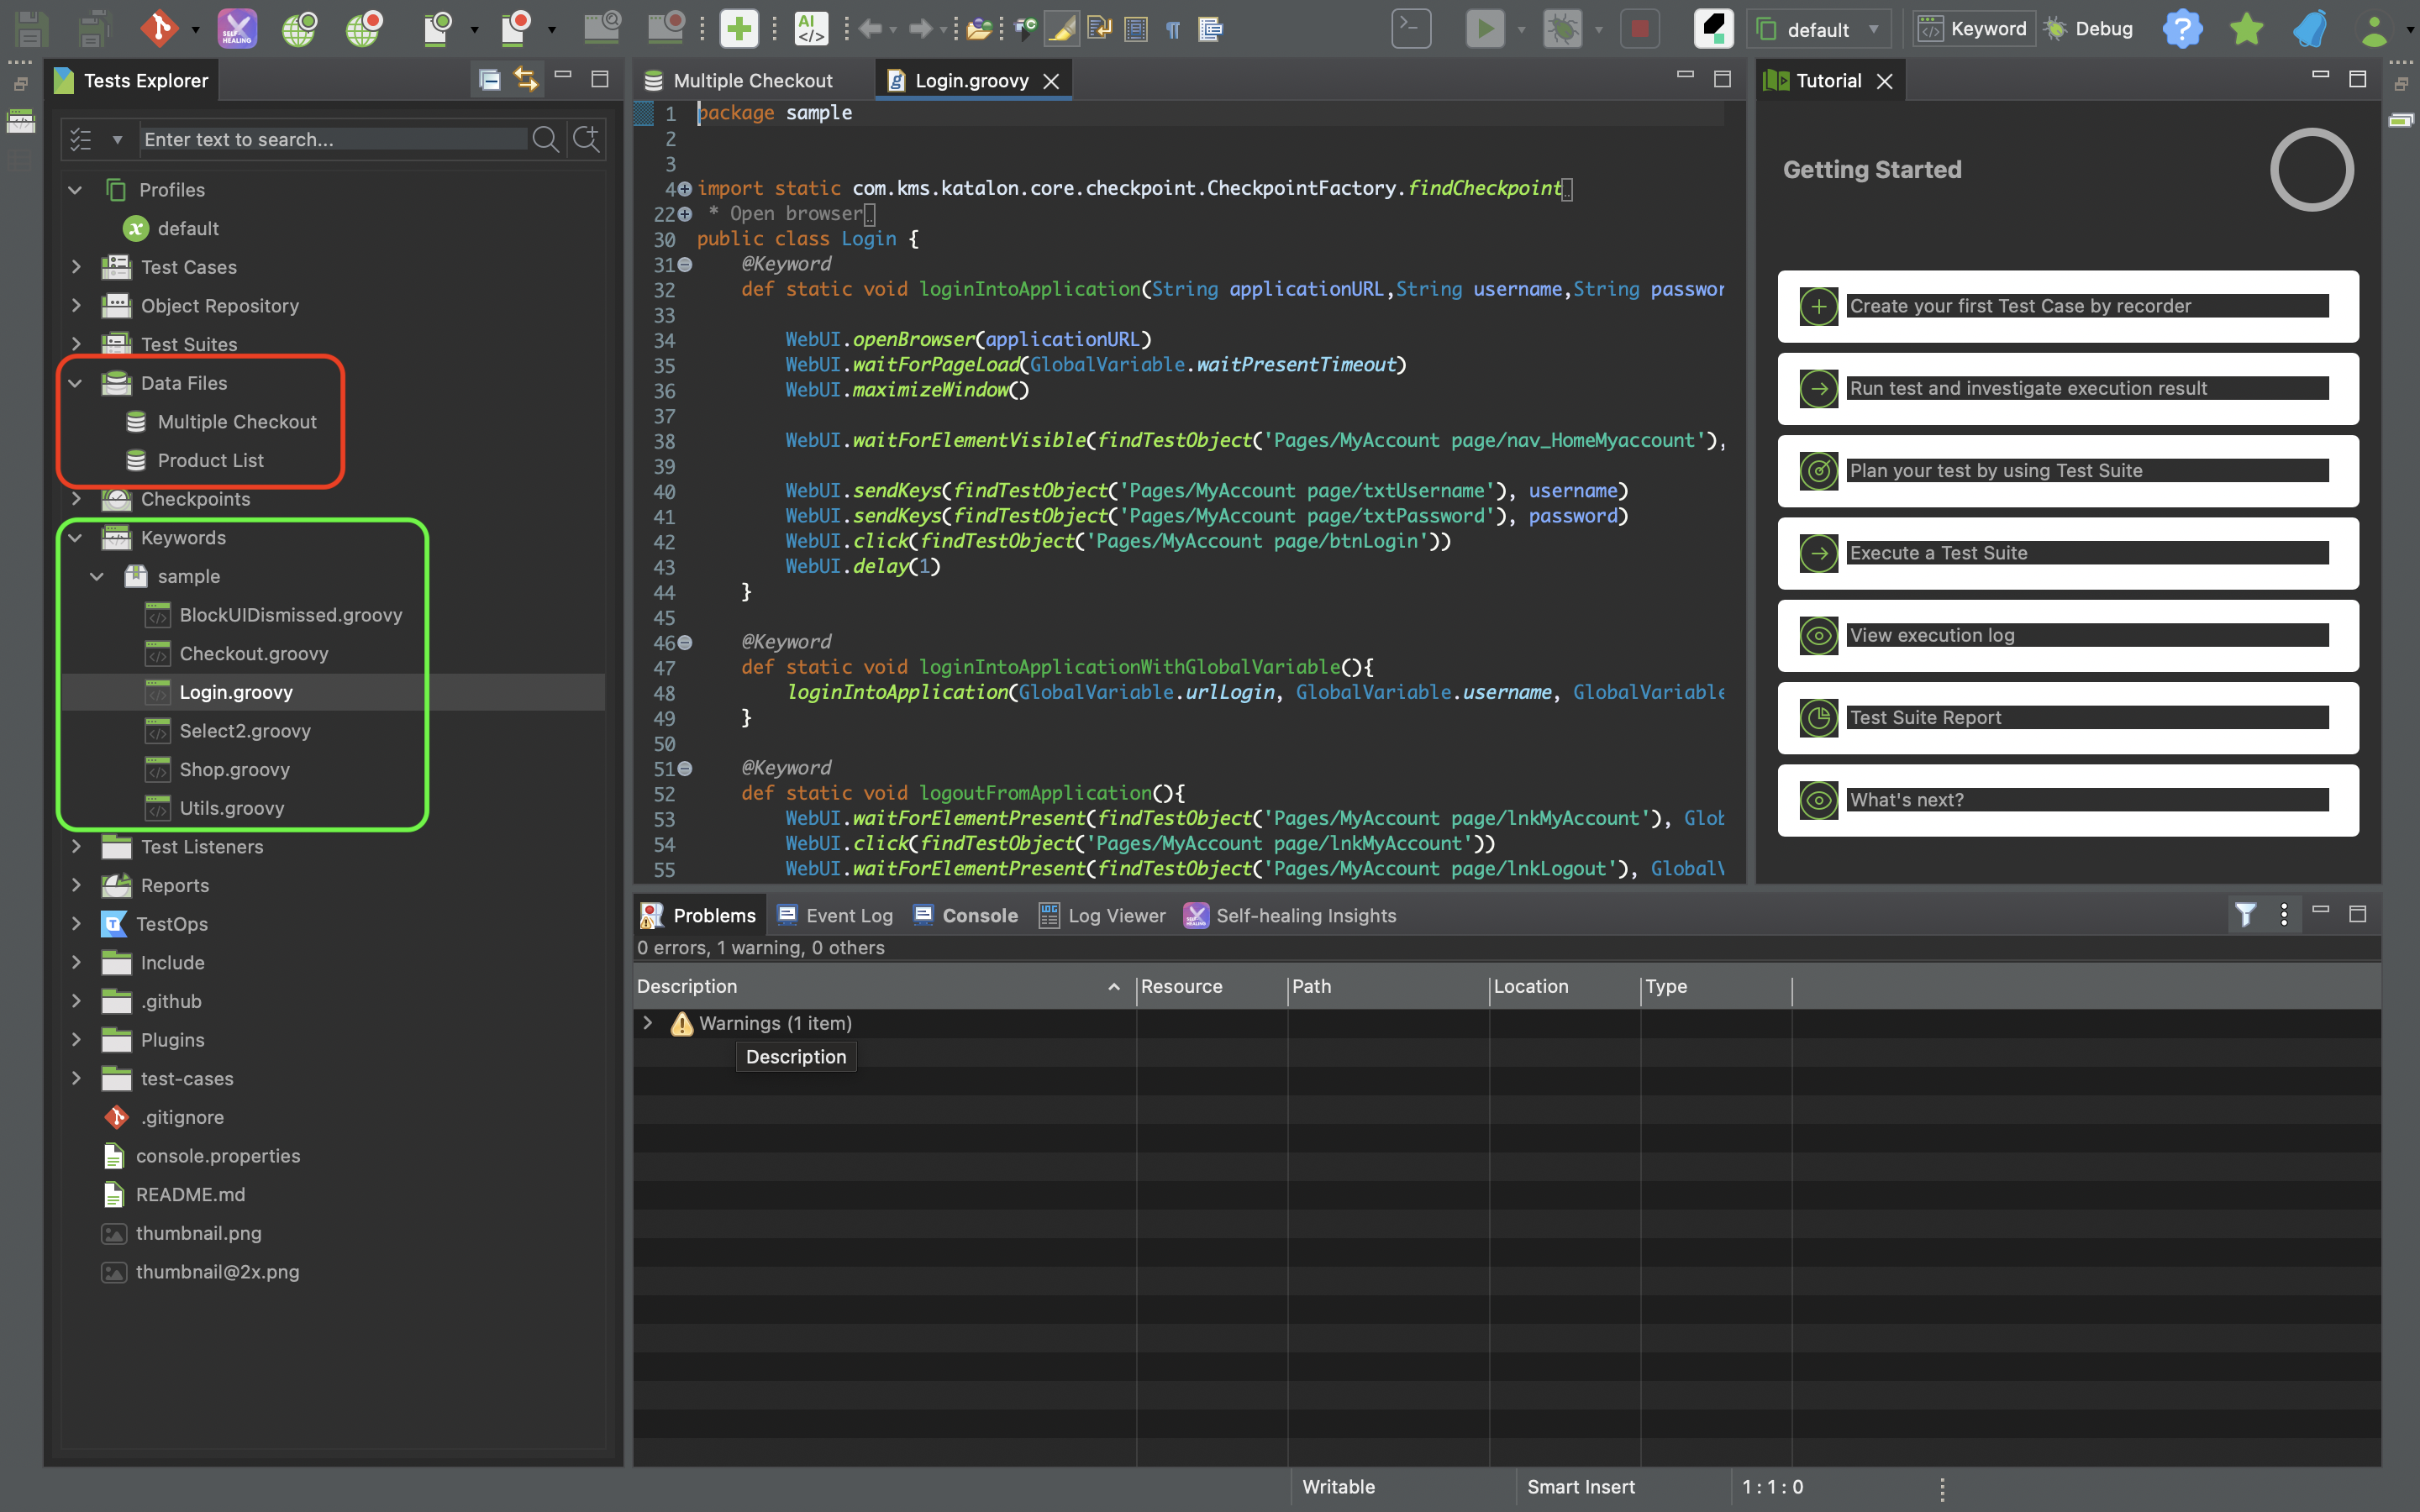Select Shop.groovy under the sample keywords
This screenshot has width=2420, height=1512.
[235, 770]
